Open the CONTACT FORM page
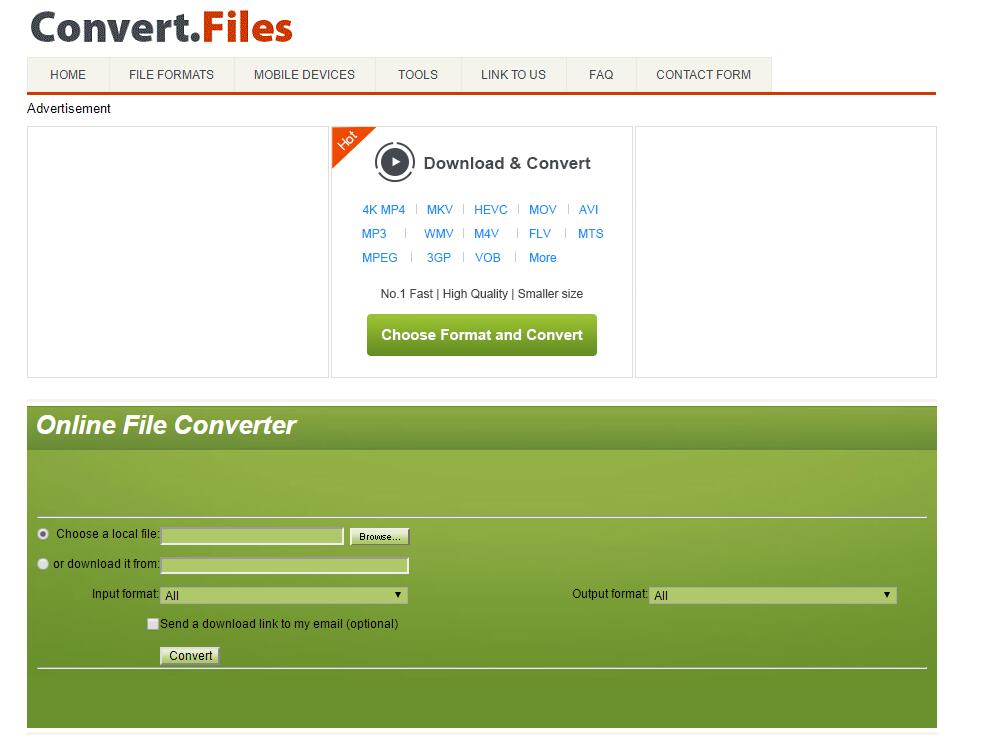Image resolution: width=992 pixels, height=746 pixels. pos(704,75)
